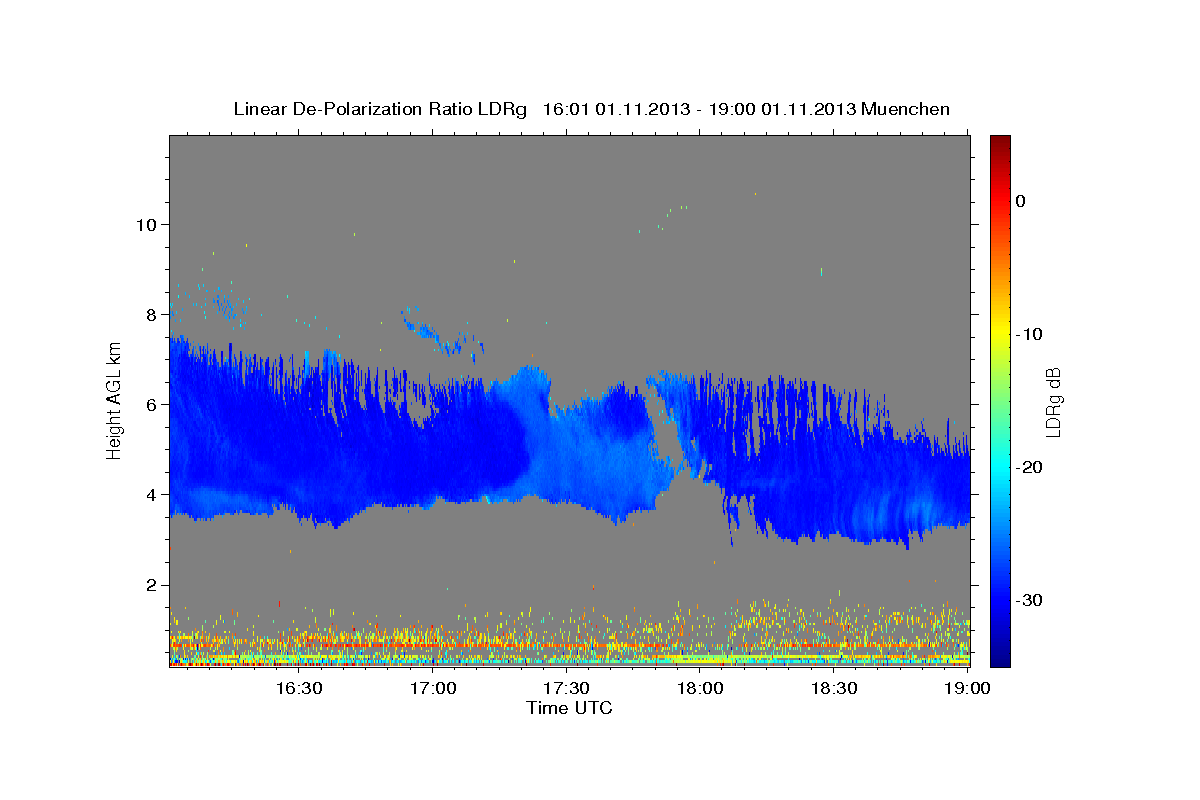Image resolution: width=1200 pixels, height=800 pixels.
Task: Click the height tick label 10
Action: pyautogui.click(x=145, y=224)
